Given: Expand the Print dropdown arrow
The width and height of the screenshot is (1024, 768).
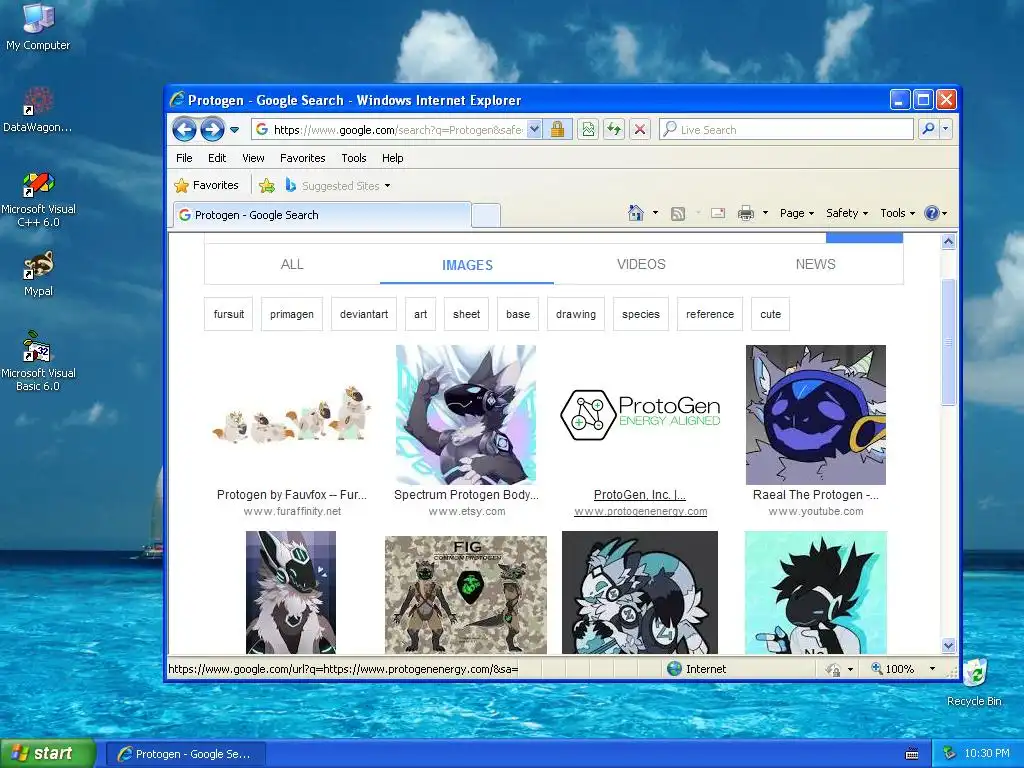Looking at the screenshot, I should (x=765, y=213).
